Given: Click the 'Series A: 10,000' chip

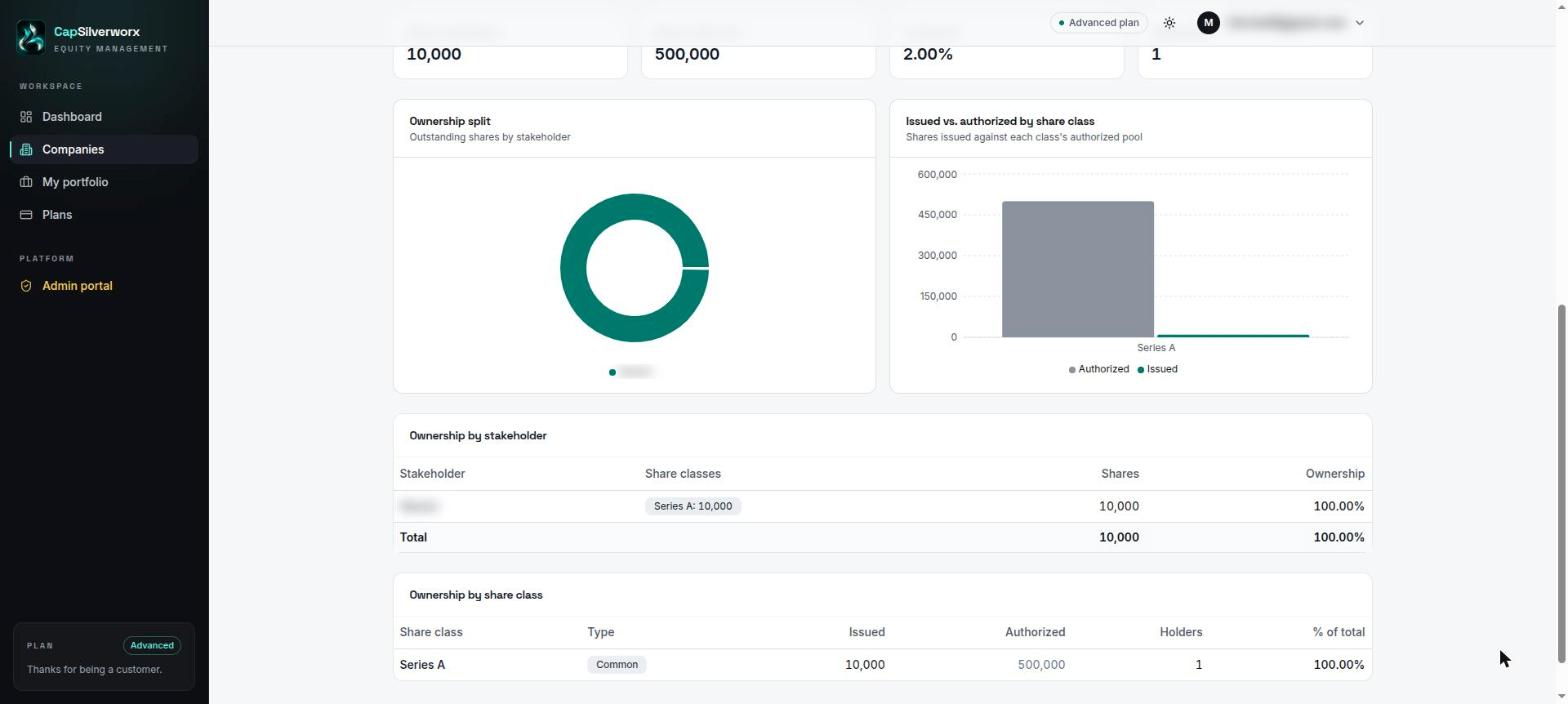Looking at the screenshot, I should tap(693, 506).
